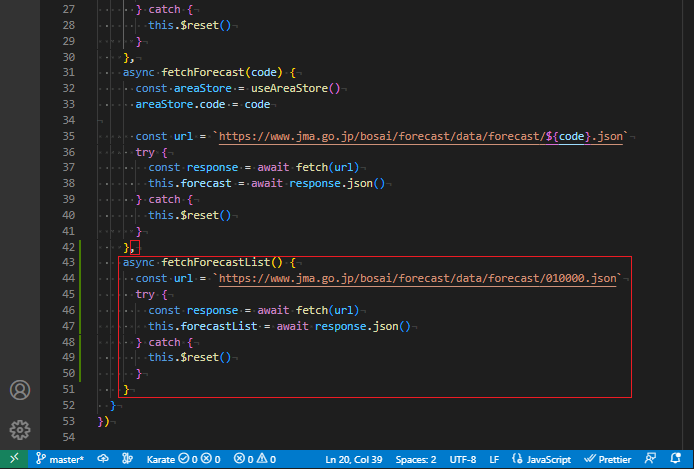Follow the 010000.json forecast URL link
This screenshot has width=694, height=469.
pos(417,278)
